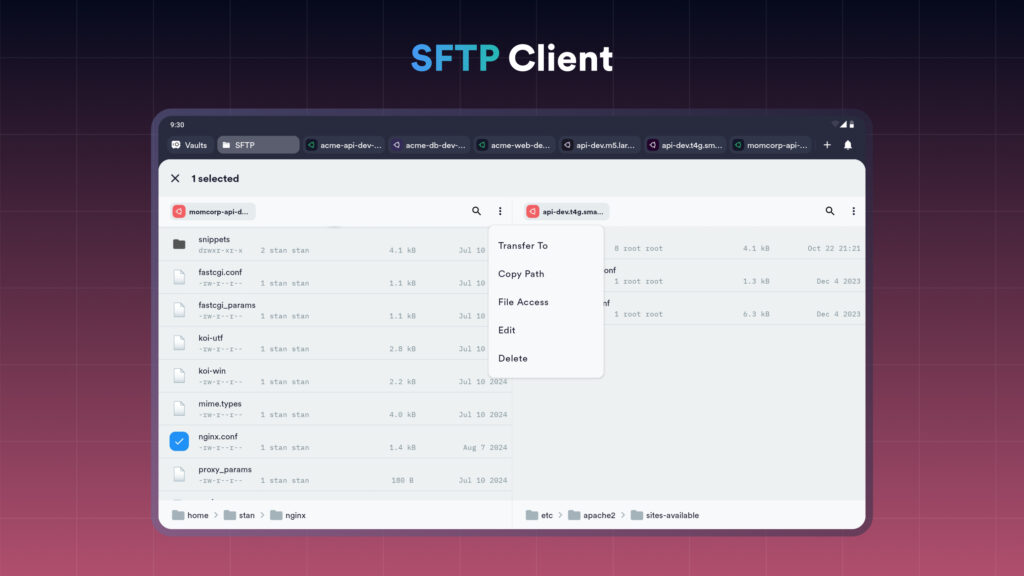
Task: Open the api-dev pane overflow menu
Action: tap(853, 211)
